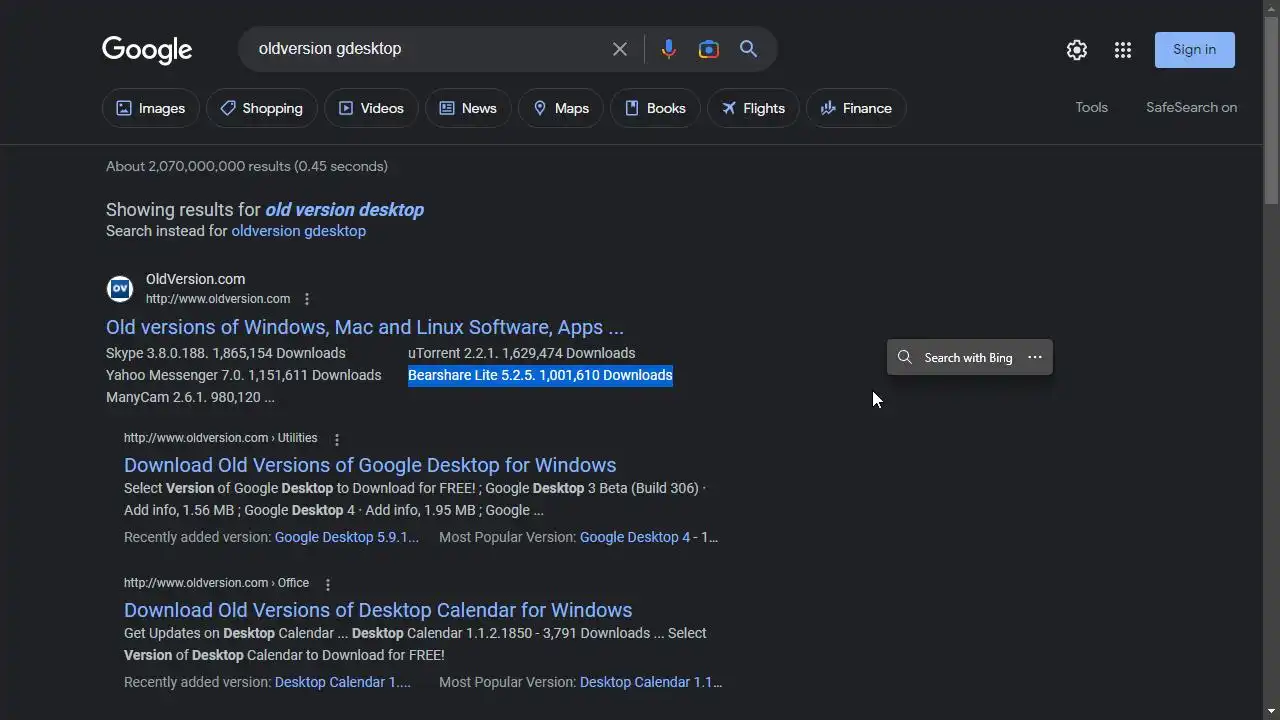Switch to Finance results tab
This screenshot has width=1280, height=720.
point(856,108)
